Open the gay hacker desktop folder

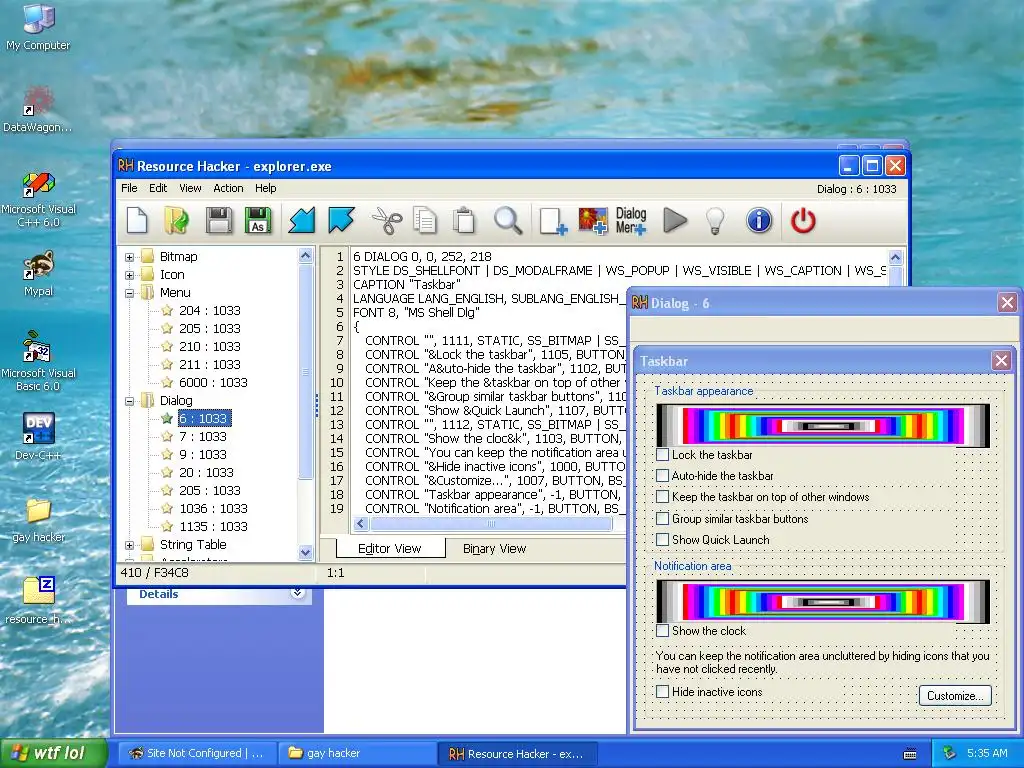point(38,520)
